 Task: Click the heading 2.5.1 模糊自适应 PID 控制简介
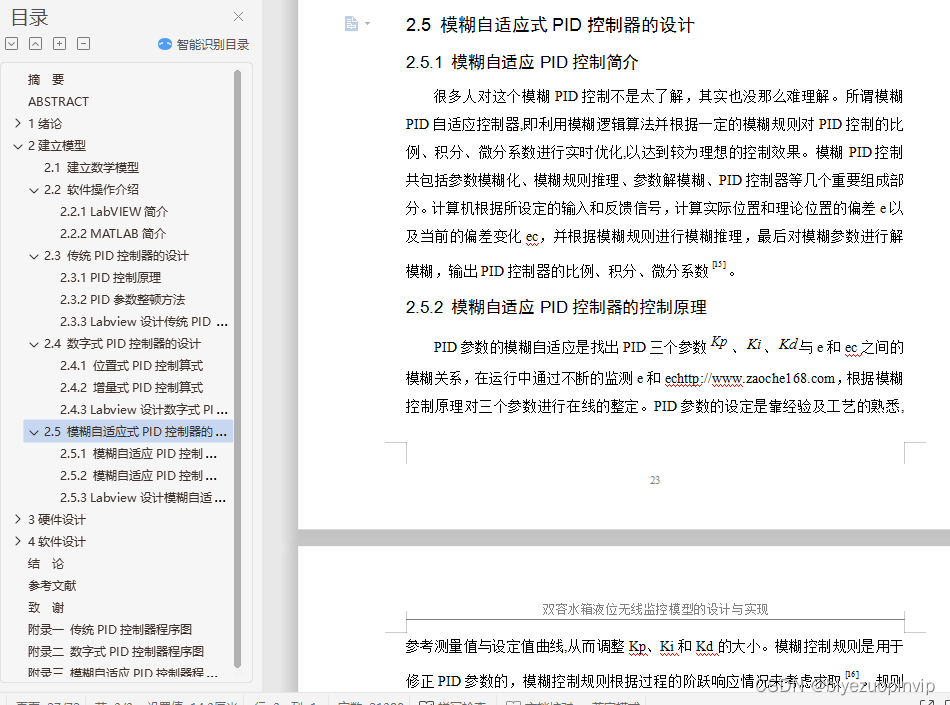522,62
